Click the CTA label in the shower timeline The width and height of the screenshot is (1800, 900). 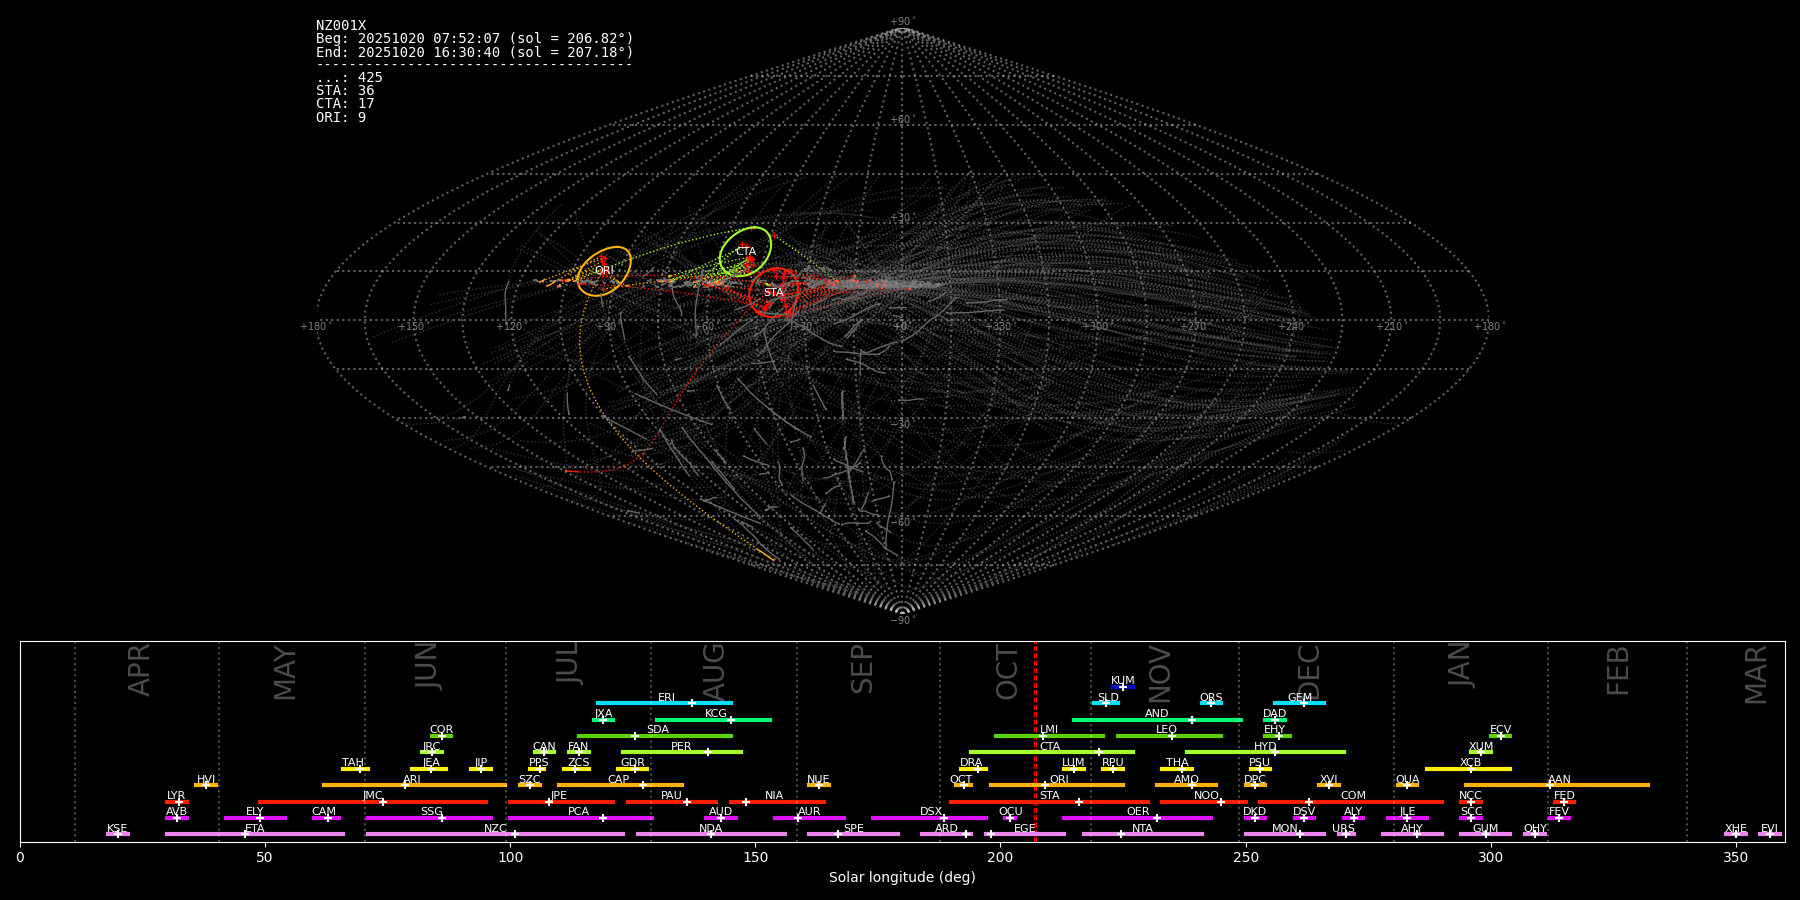1050,747
